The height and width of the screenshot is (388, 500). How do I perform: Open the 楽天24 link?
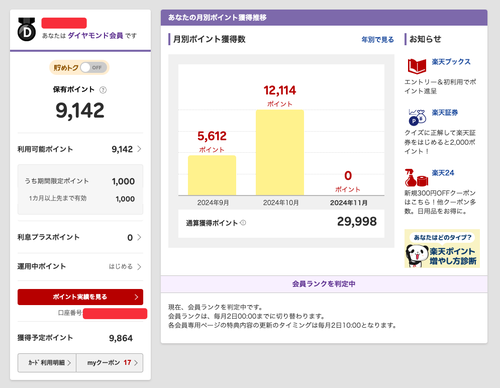tap(443, 173)
